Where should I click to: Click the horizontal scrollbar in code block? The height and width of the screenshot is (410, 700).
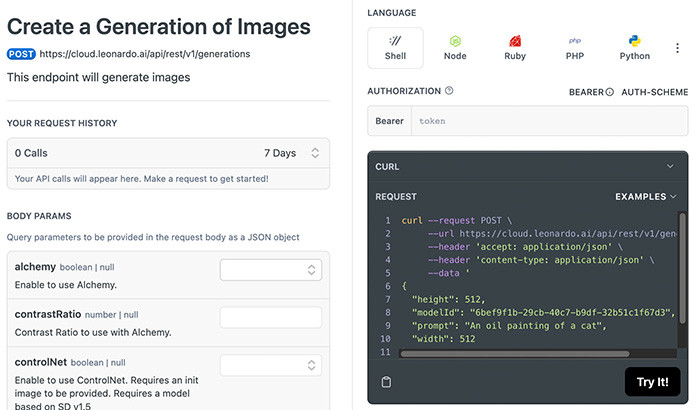514,354
